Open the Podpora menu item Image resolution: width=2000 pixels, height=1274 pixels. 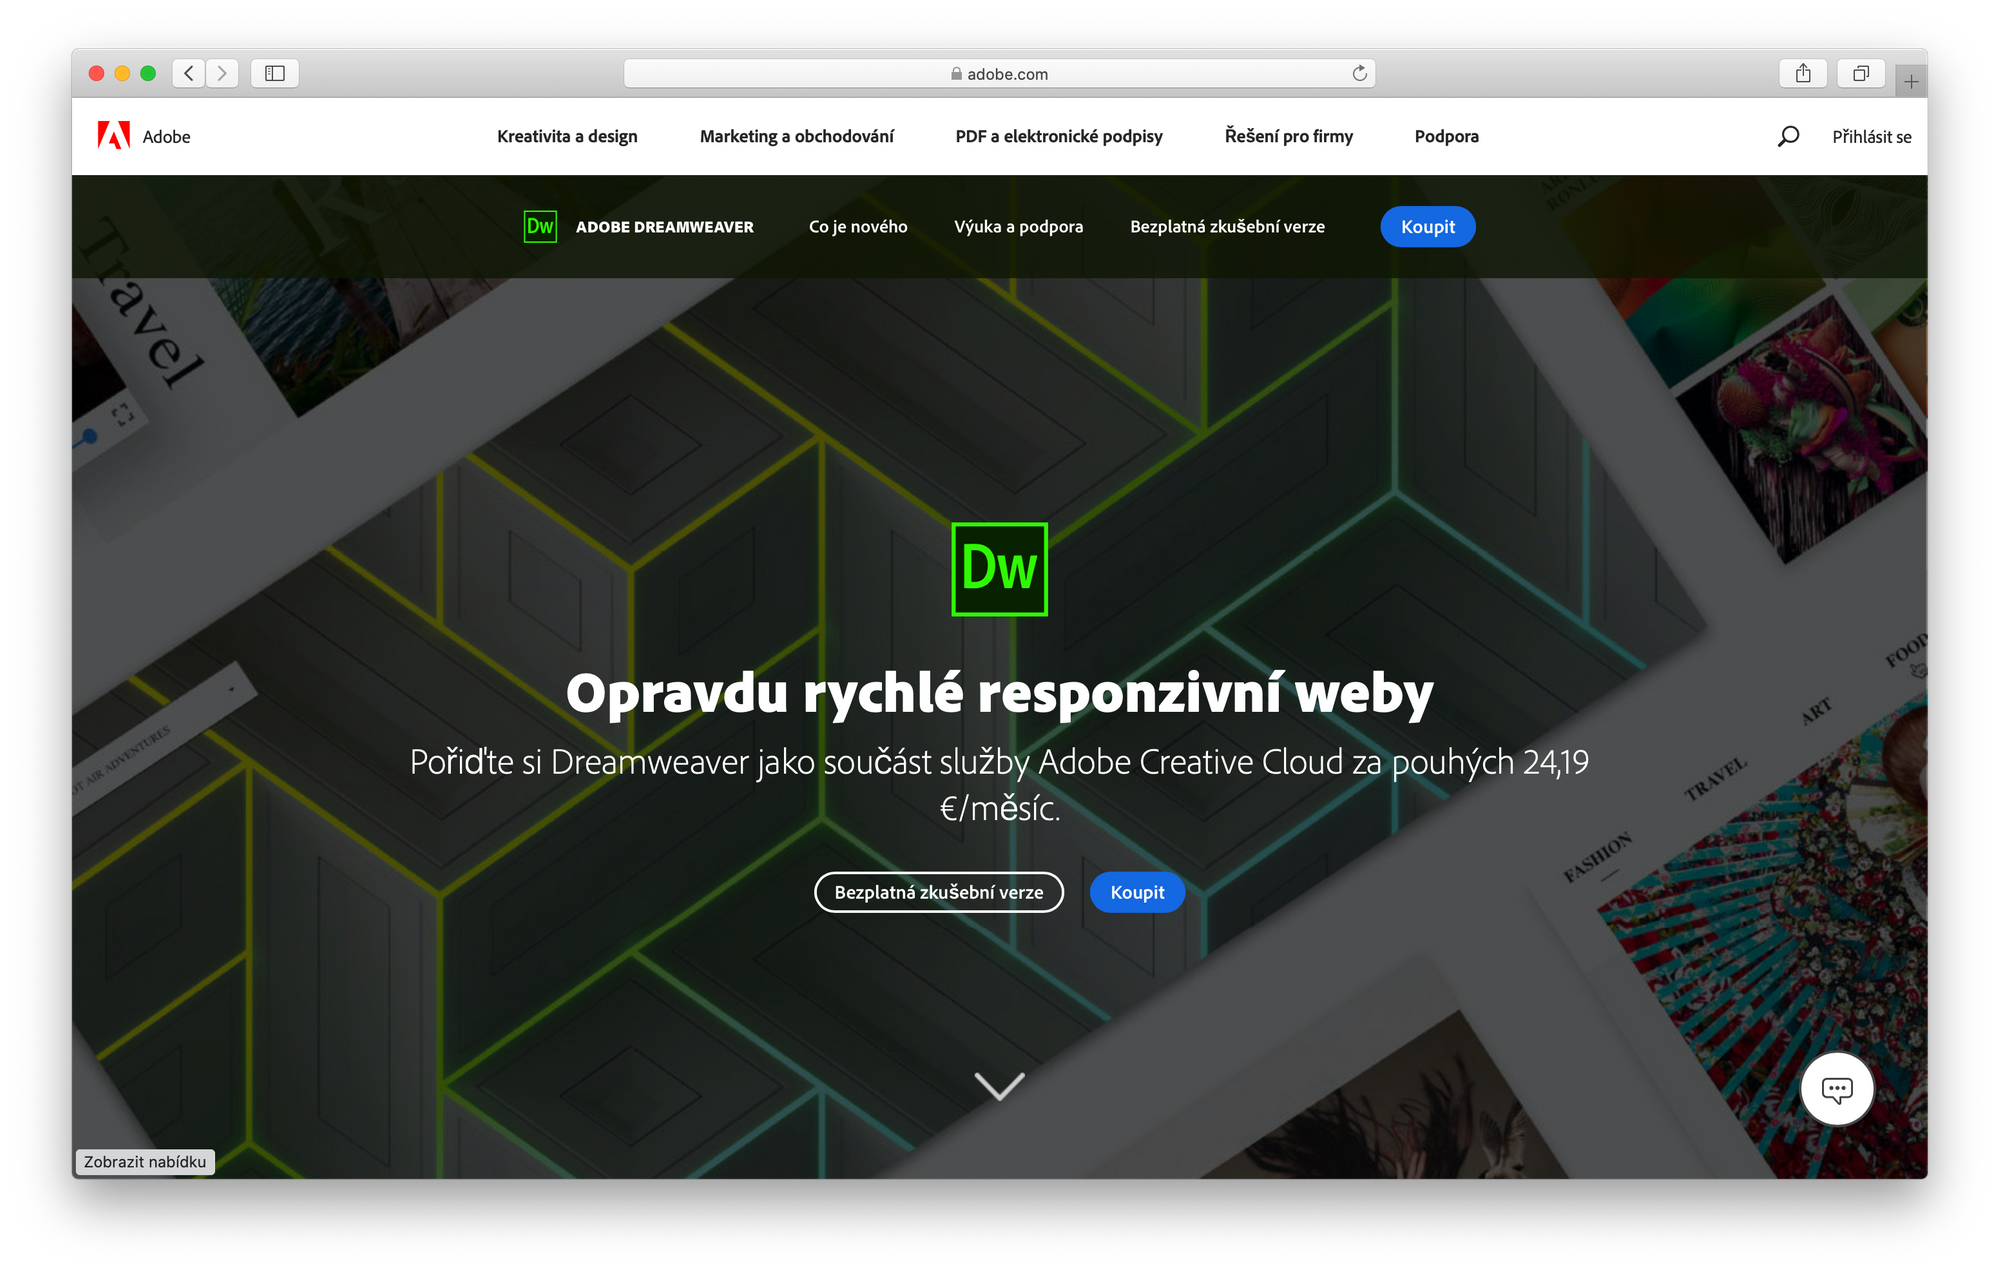click(x=1446, y=136)
